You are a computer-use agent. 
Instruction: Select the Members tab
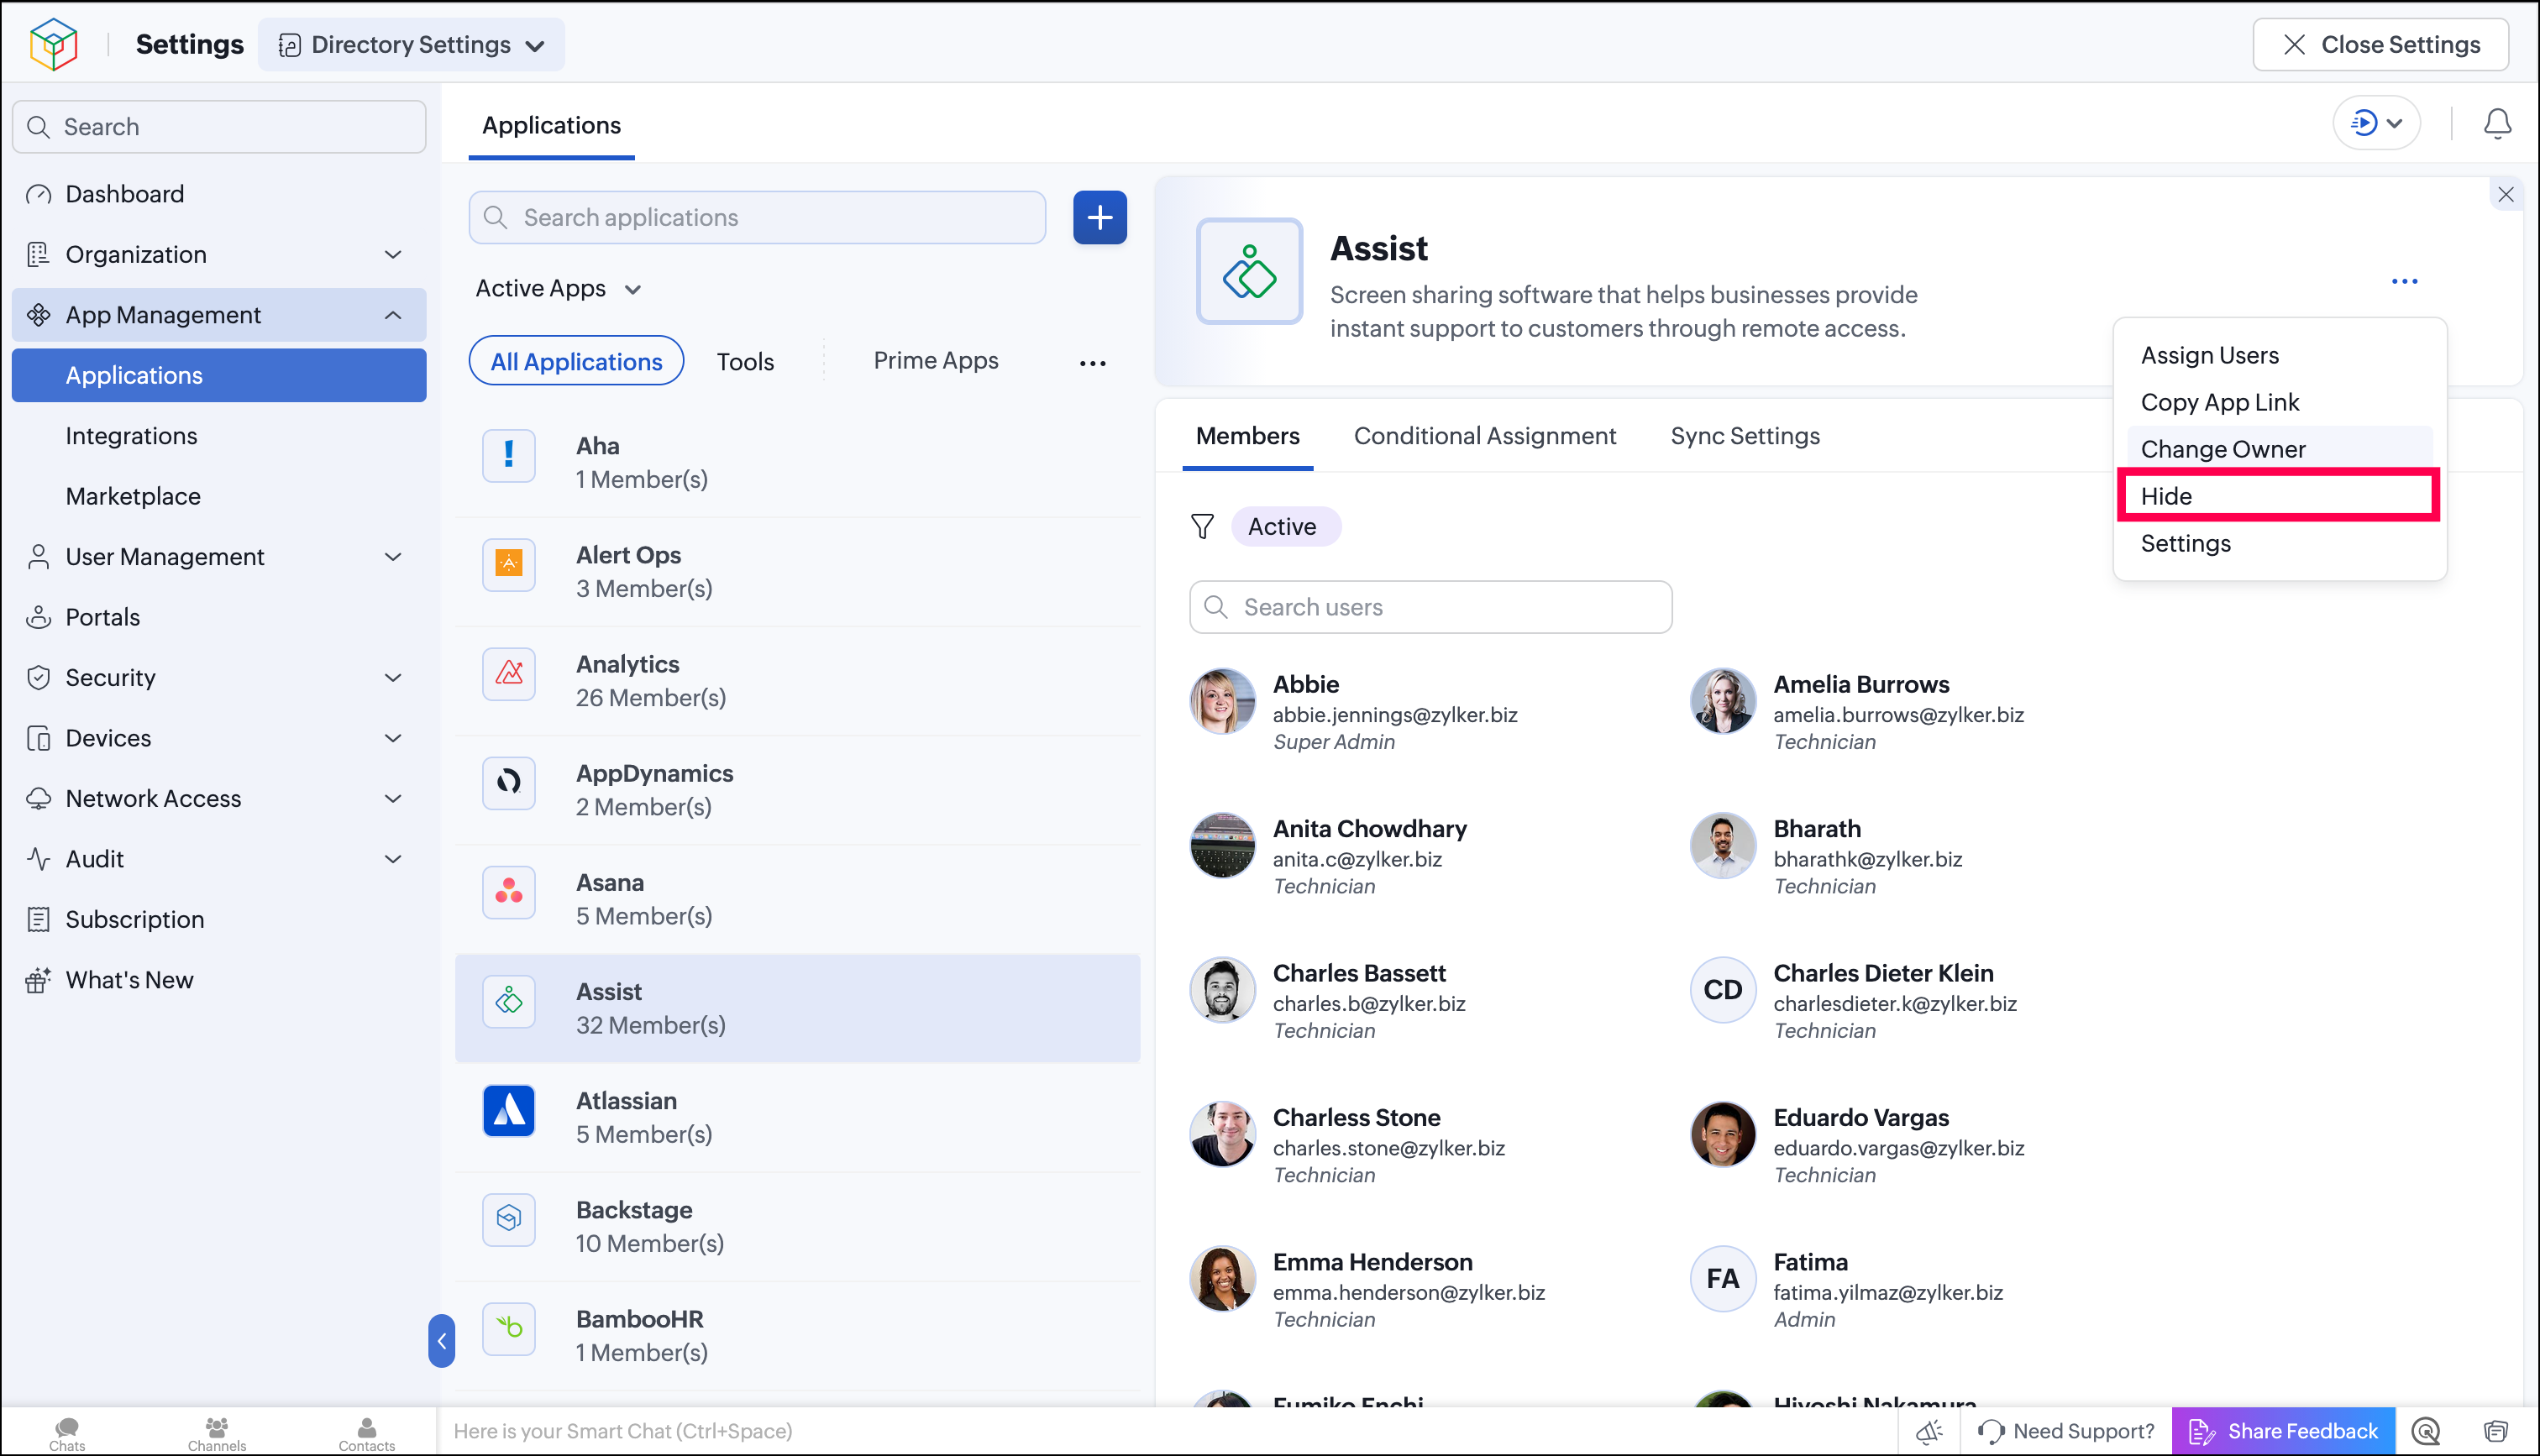coord(1247,436)
